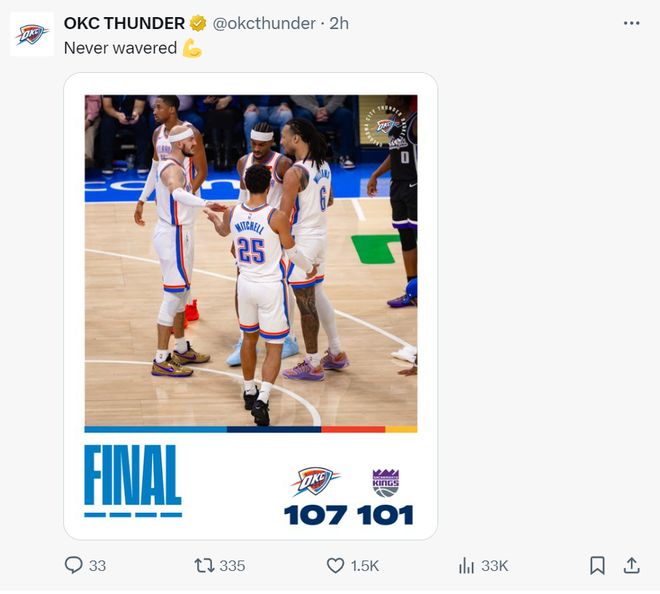This screenshot has width=660, height=594.
Task: Share the post via upload icon
Action: pos(631,565)
